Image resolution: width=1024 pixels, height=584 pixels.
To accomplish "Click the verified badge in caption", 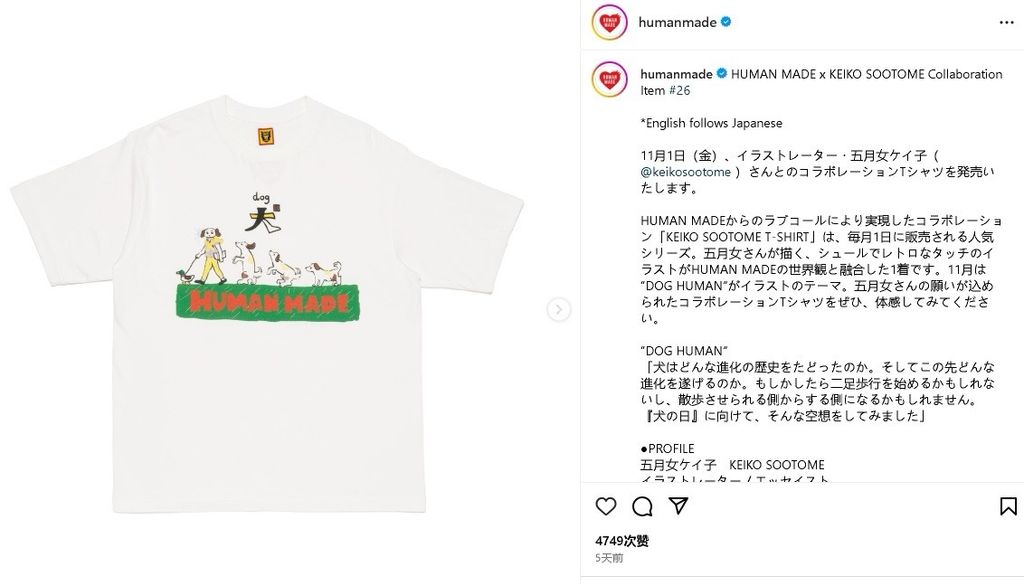I will click(722, 74).
